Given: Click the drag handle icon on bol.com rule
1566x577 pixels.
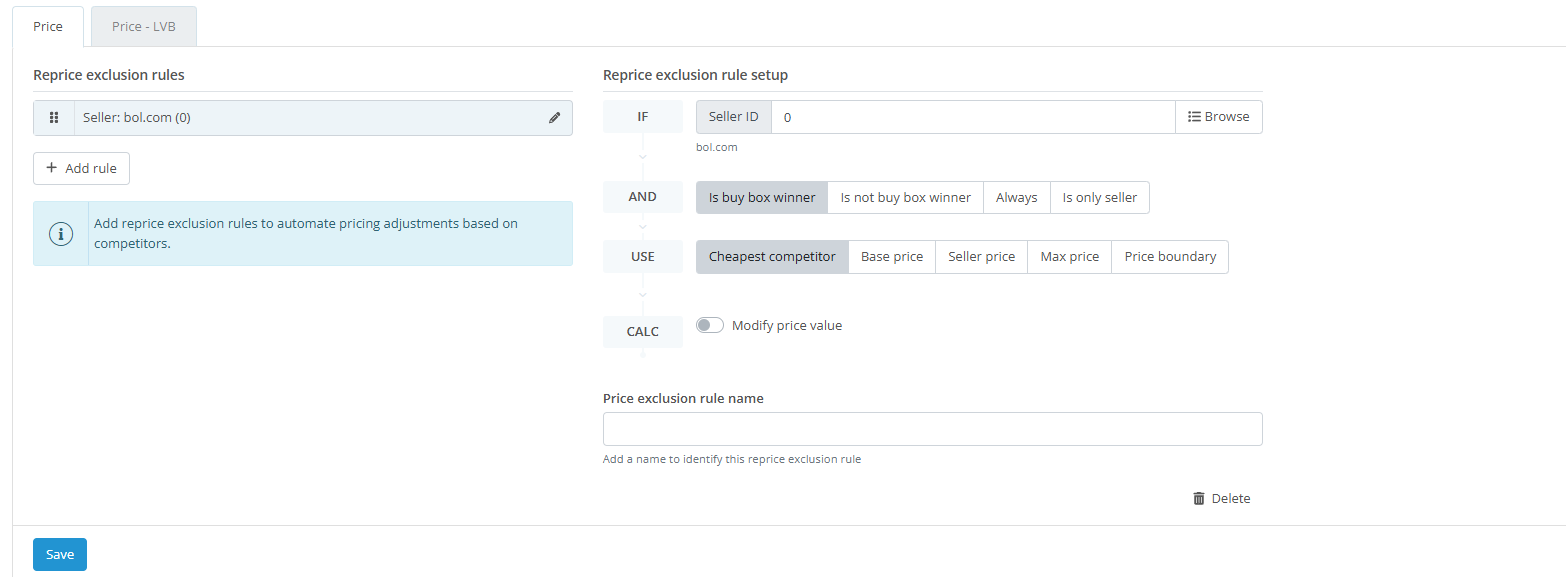Looking at the screenshot, I should (x=54, y=118).
